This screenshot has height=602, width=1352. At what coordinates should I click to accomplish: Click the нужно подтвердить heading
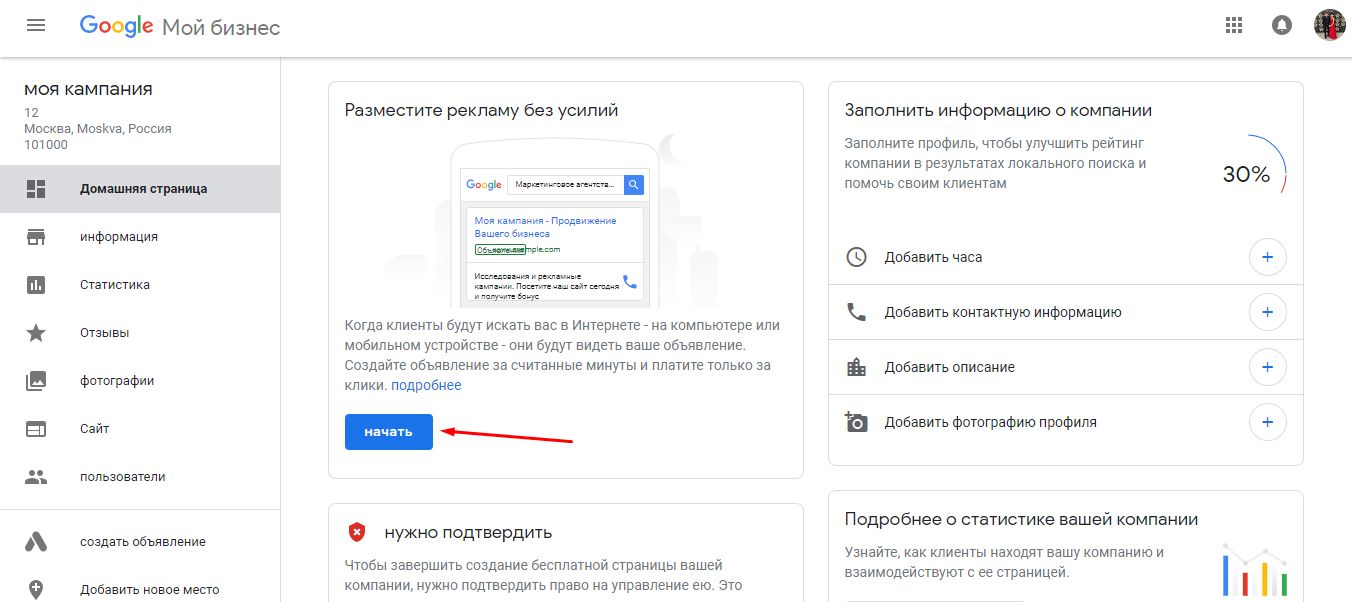pyautogui.click(x=468, y=532)
